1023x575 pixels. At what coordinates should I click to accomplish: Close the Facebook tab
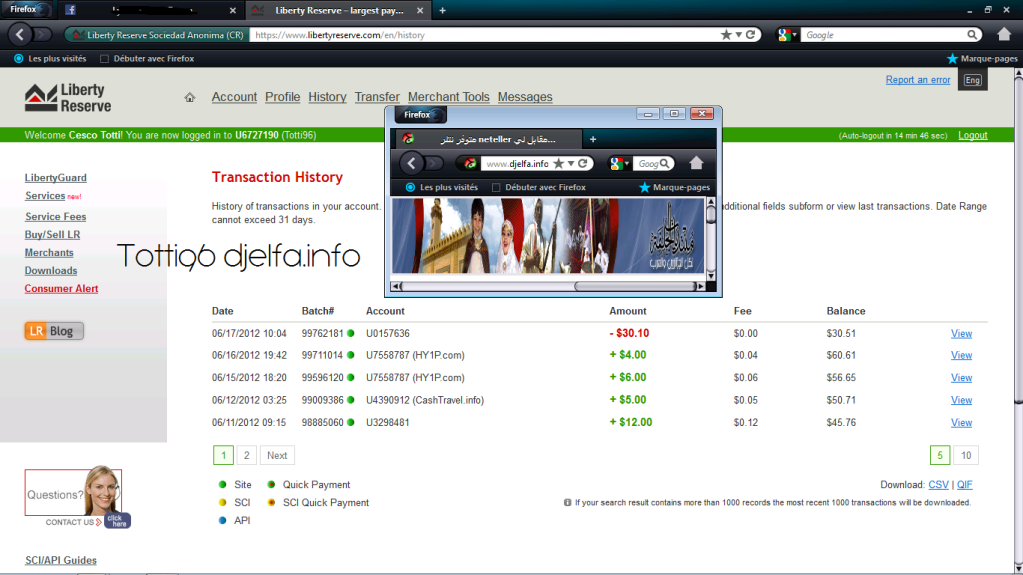(x=233, y=10)
